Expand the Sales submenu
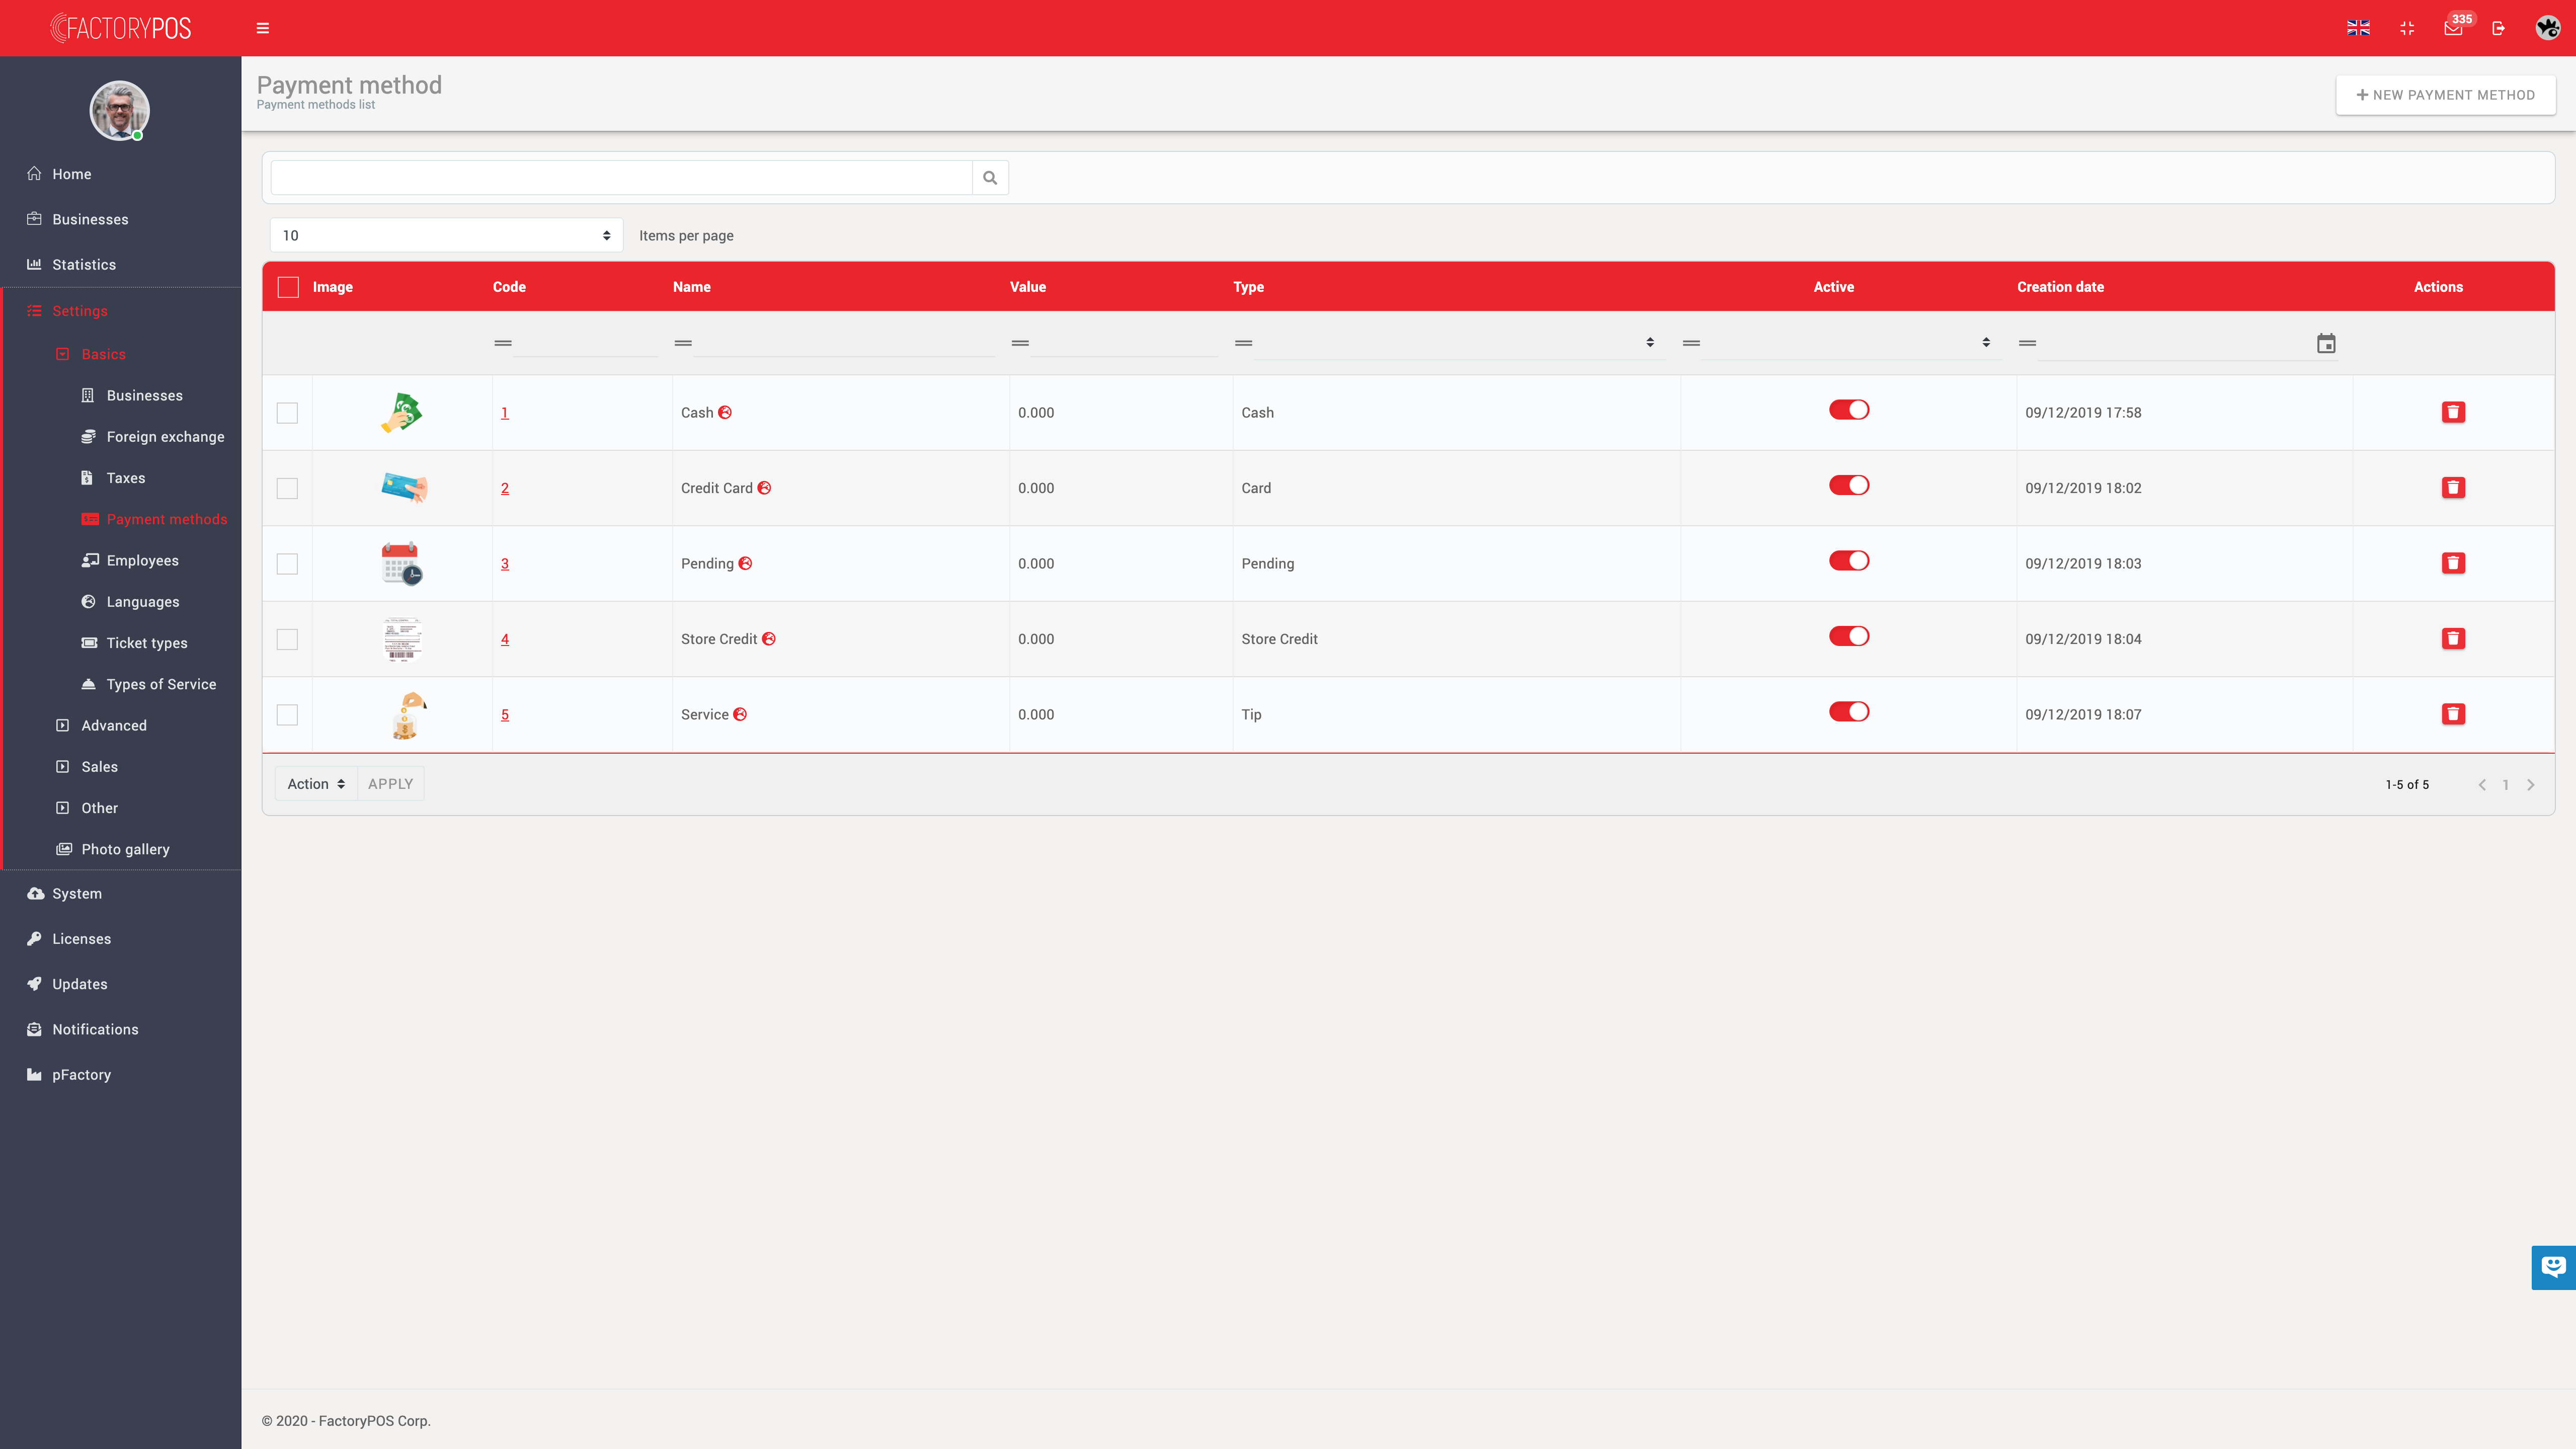This screenshot has height=1449, width=2576. pyautogui.click(x=100, y=767)
